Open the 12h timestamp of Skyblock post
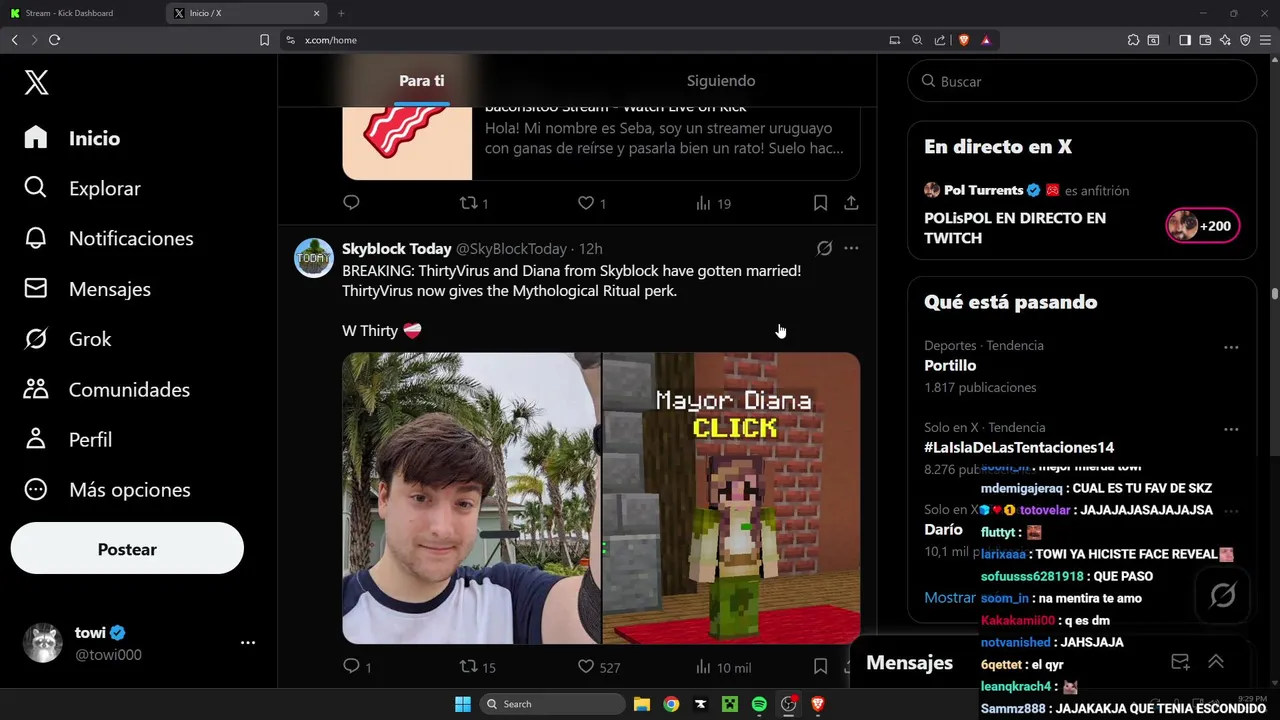Viewport: 1280px width, 720px height. coord(590,248)
